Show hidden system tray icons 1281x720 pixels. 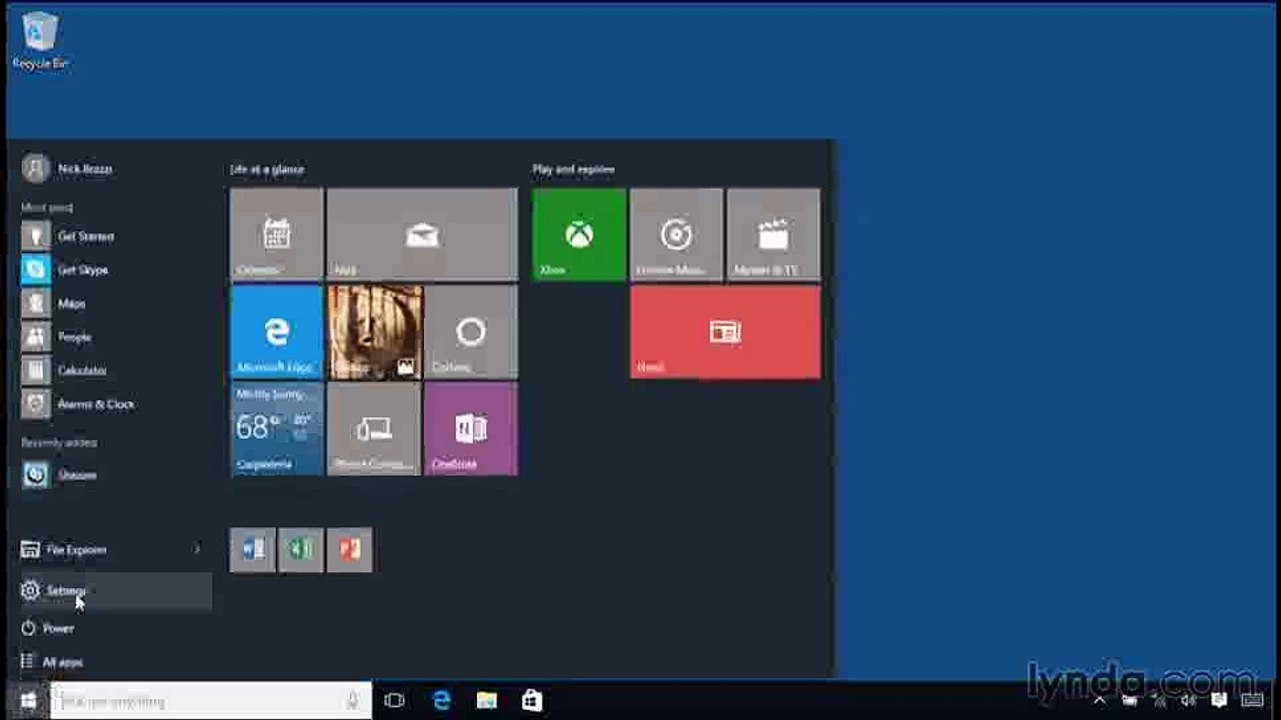1099,701
